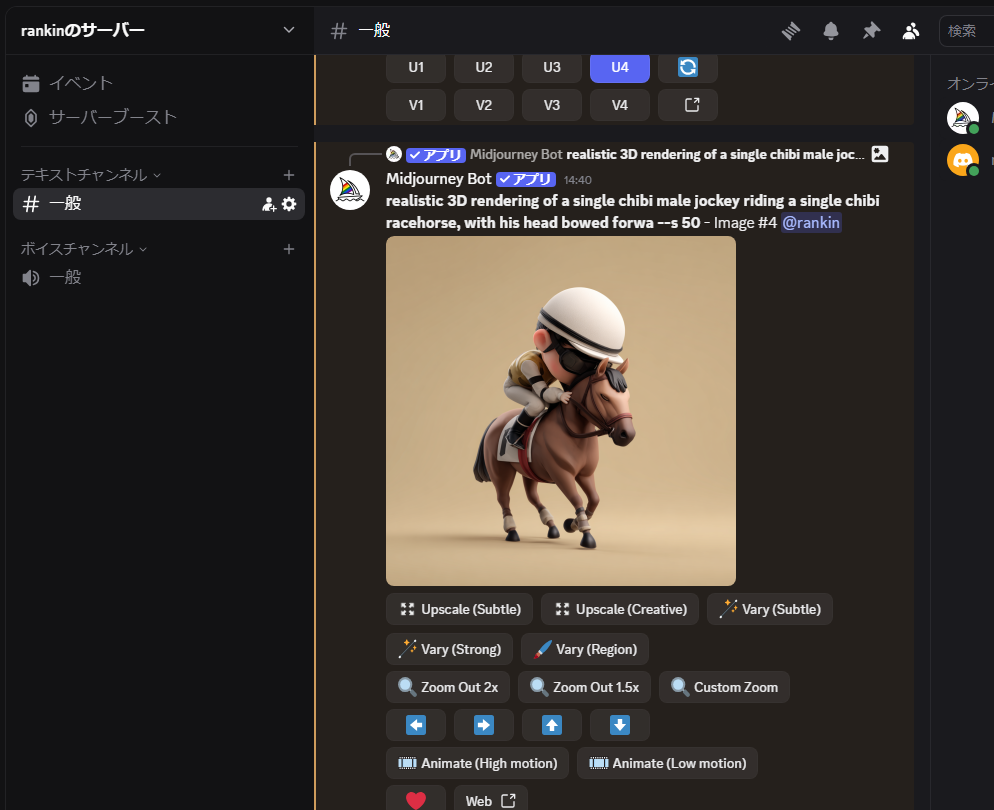The width and height of the screenshot is (994, 810).
Task: Show pinned messages with pin icon
Action: [x=871, y=31]
